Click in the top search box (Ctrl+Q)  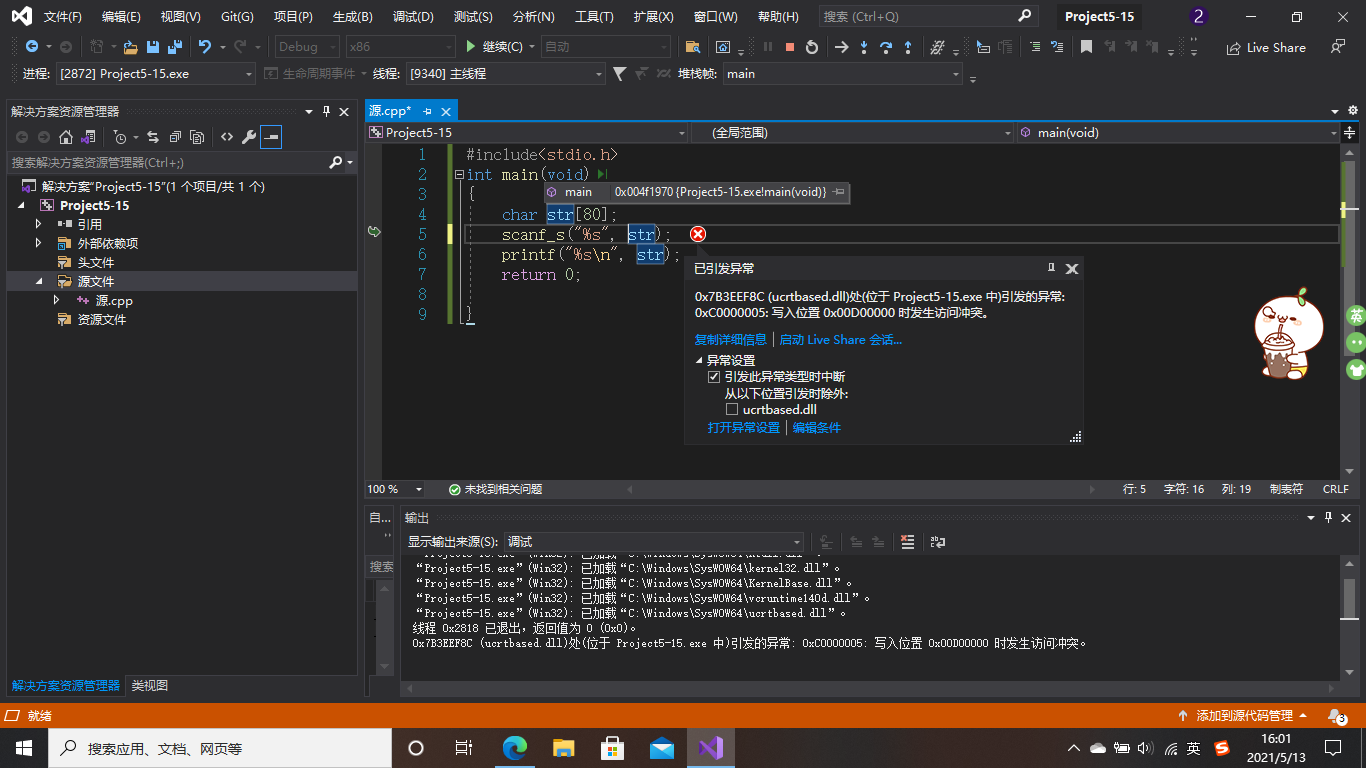point(927,17)
